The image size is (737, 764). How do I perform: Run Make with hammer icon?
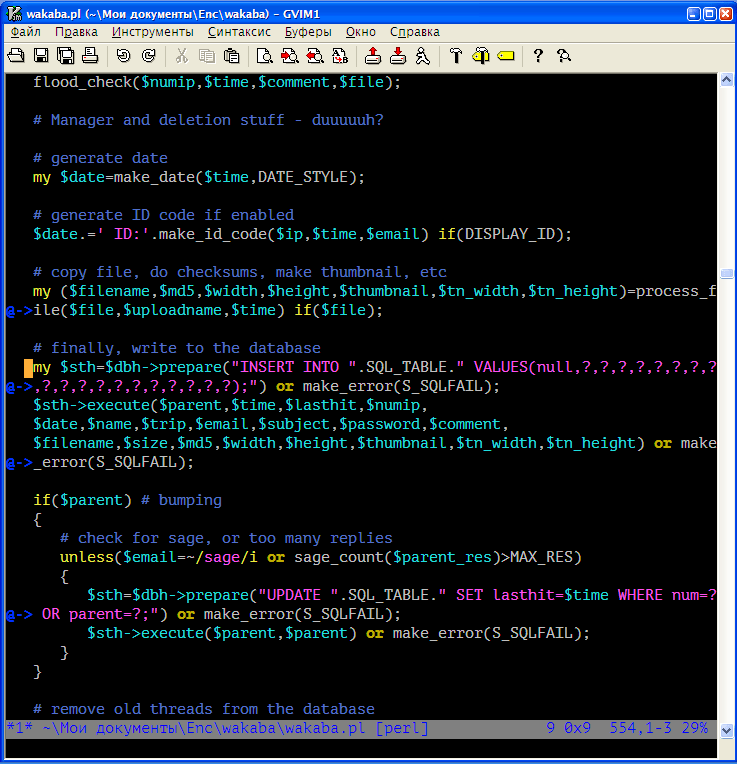click(456, 56)
